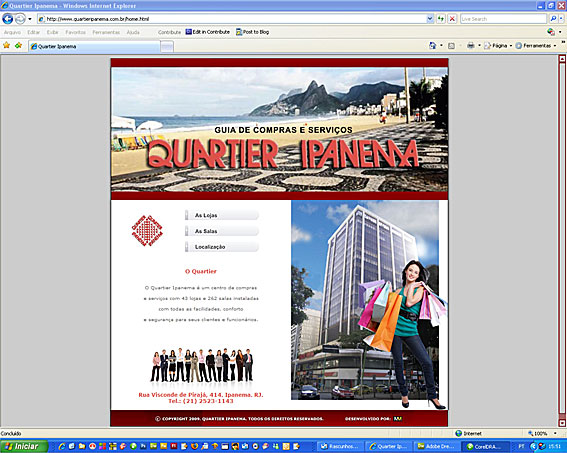Click the PT language indicator in tray

click(521, 446)
